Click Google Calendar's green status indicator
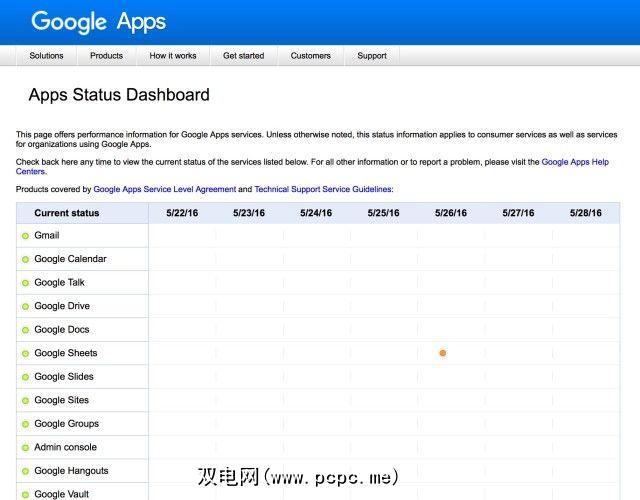Screen dimensions: 640x500 [26, 259]
